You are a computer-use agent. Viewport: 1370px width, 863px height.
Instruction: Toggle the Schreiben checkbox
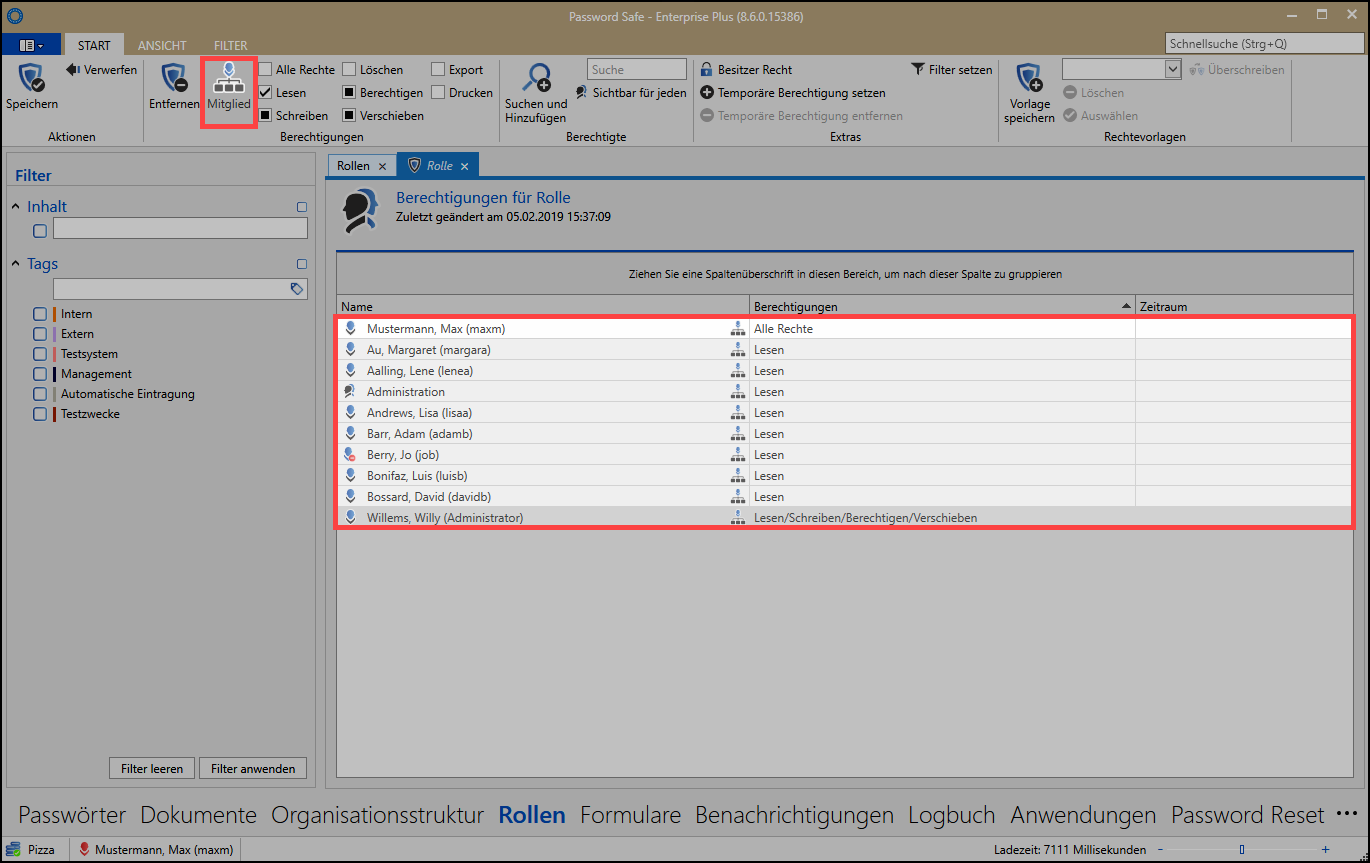point(266,116)
